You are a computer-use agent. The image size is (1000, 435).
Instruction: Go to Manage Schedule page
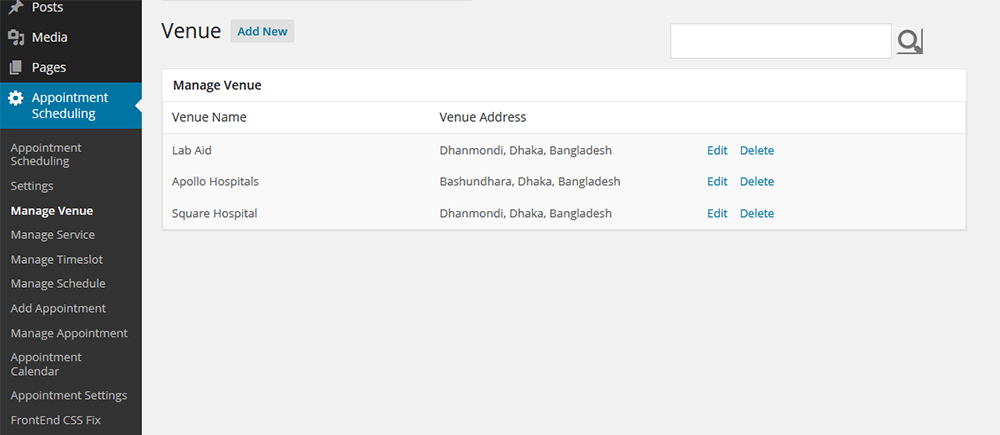[57, 284]
